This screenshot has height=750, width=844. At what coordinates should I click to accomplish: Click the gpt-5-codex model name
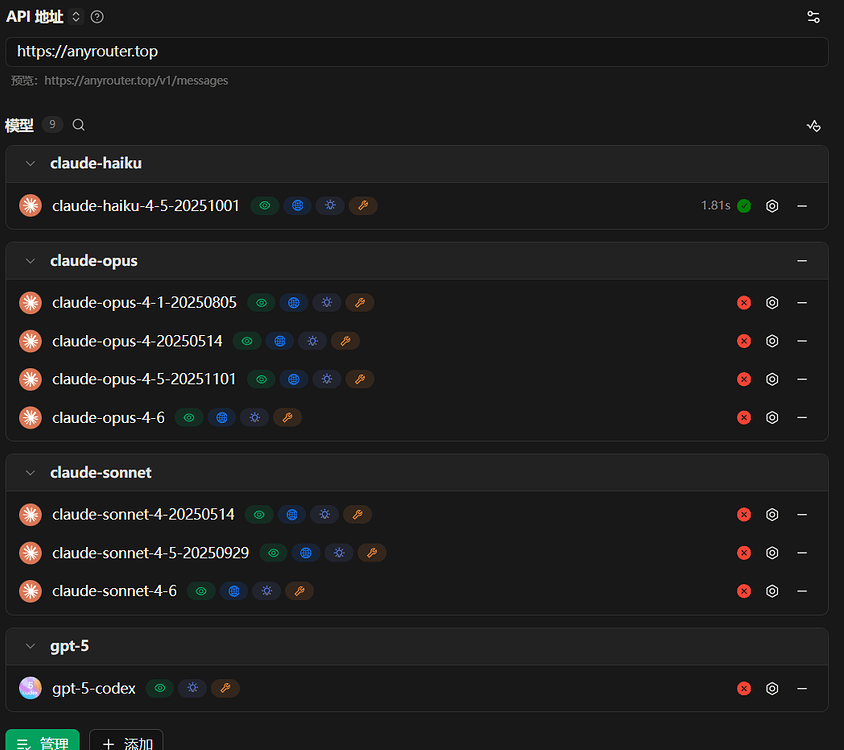94,689
